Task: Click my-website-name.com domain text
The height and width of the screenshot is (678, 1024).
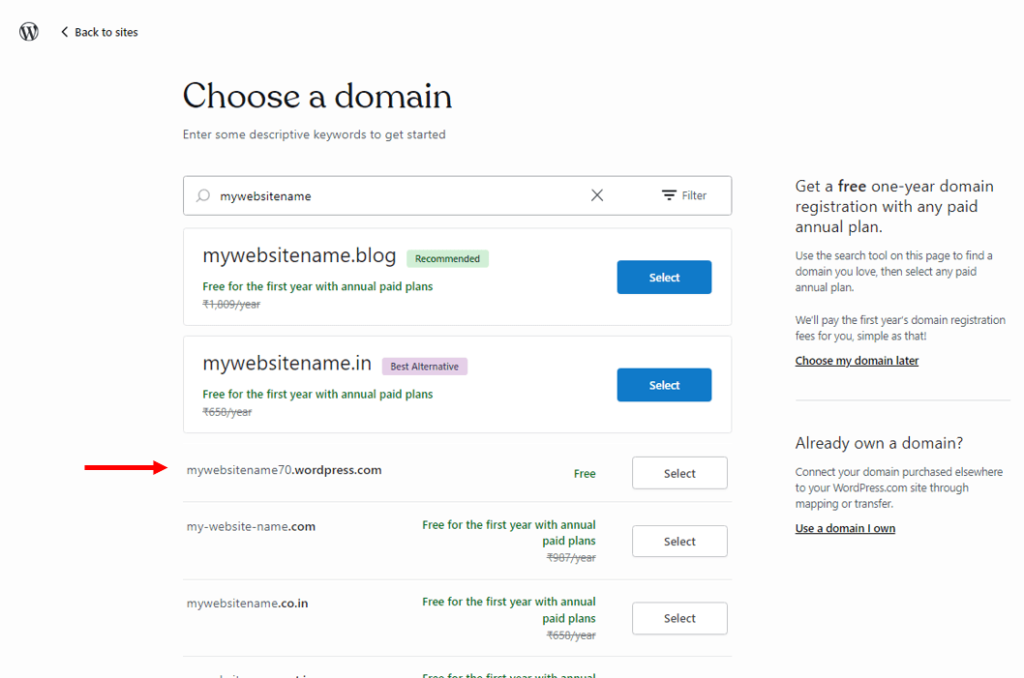Action: [251, 526]
